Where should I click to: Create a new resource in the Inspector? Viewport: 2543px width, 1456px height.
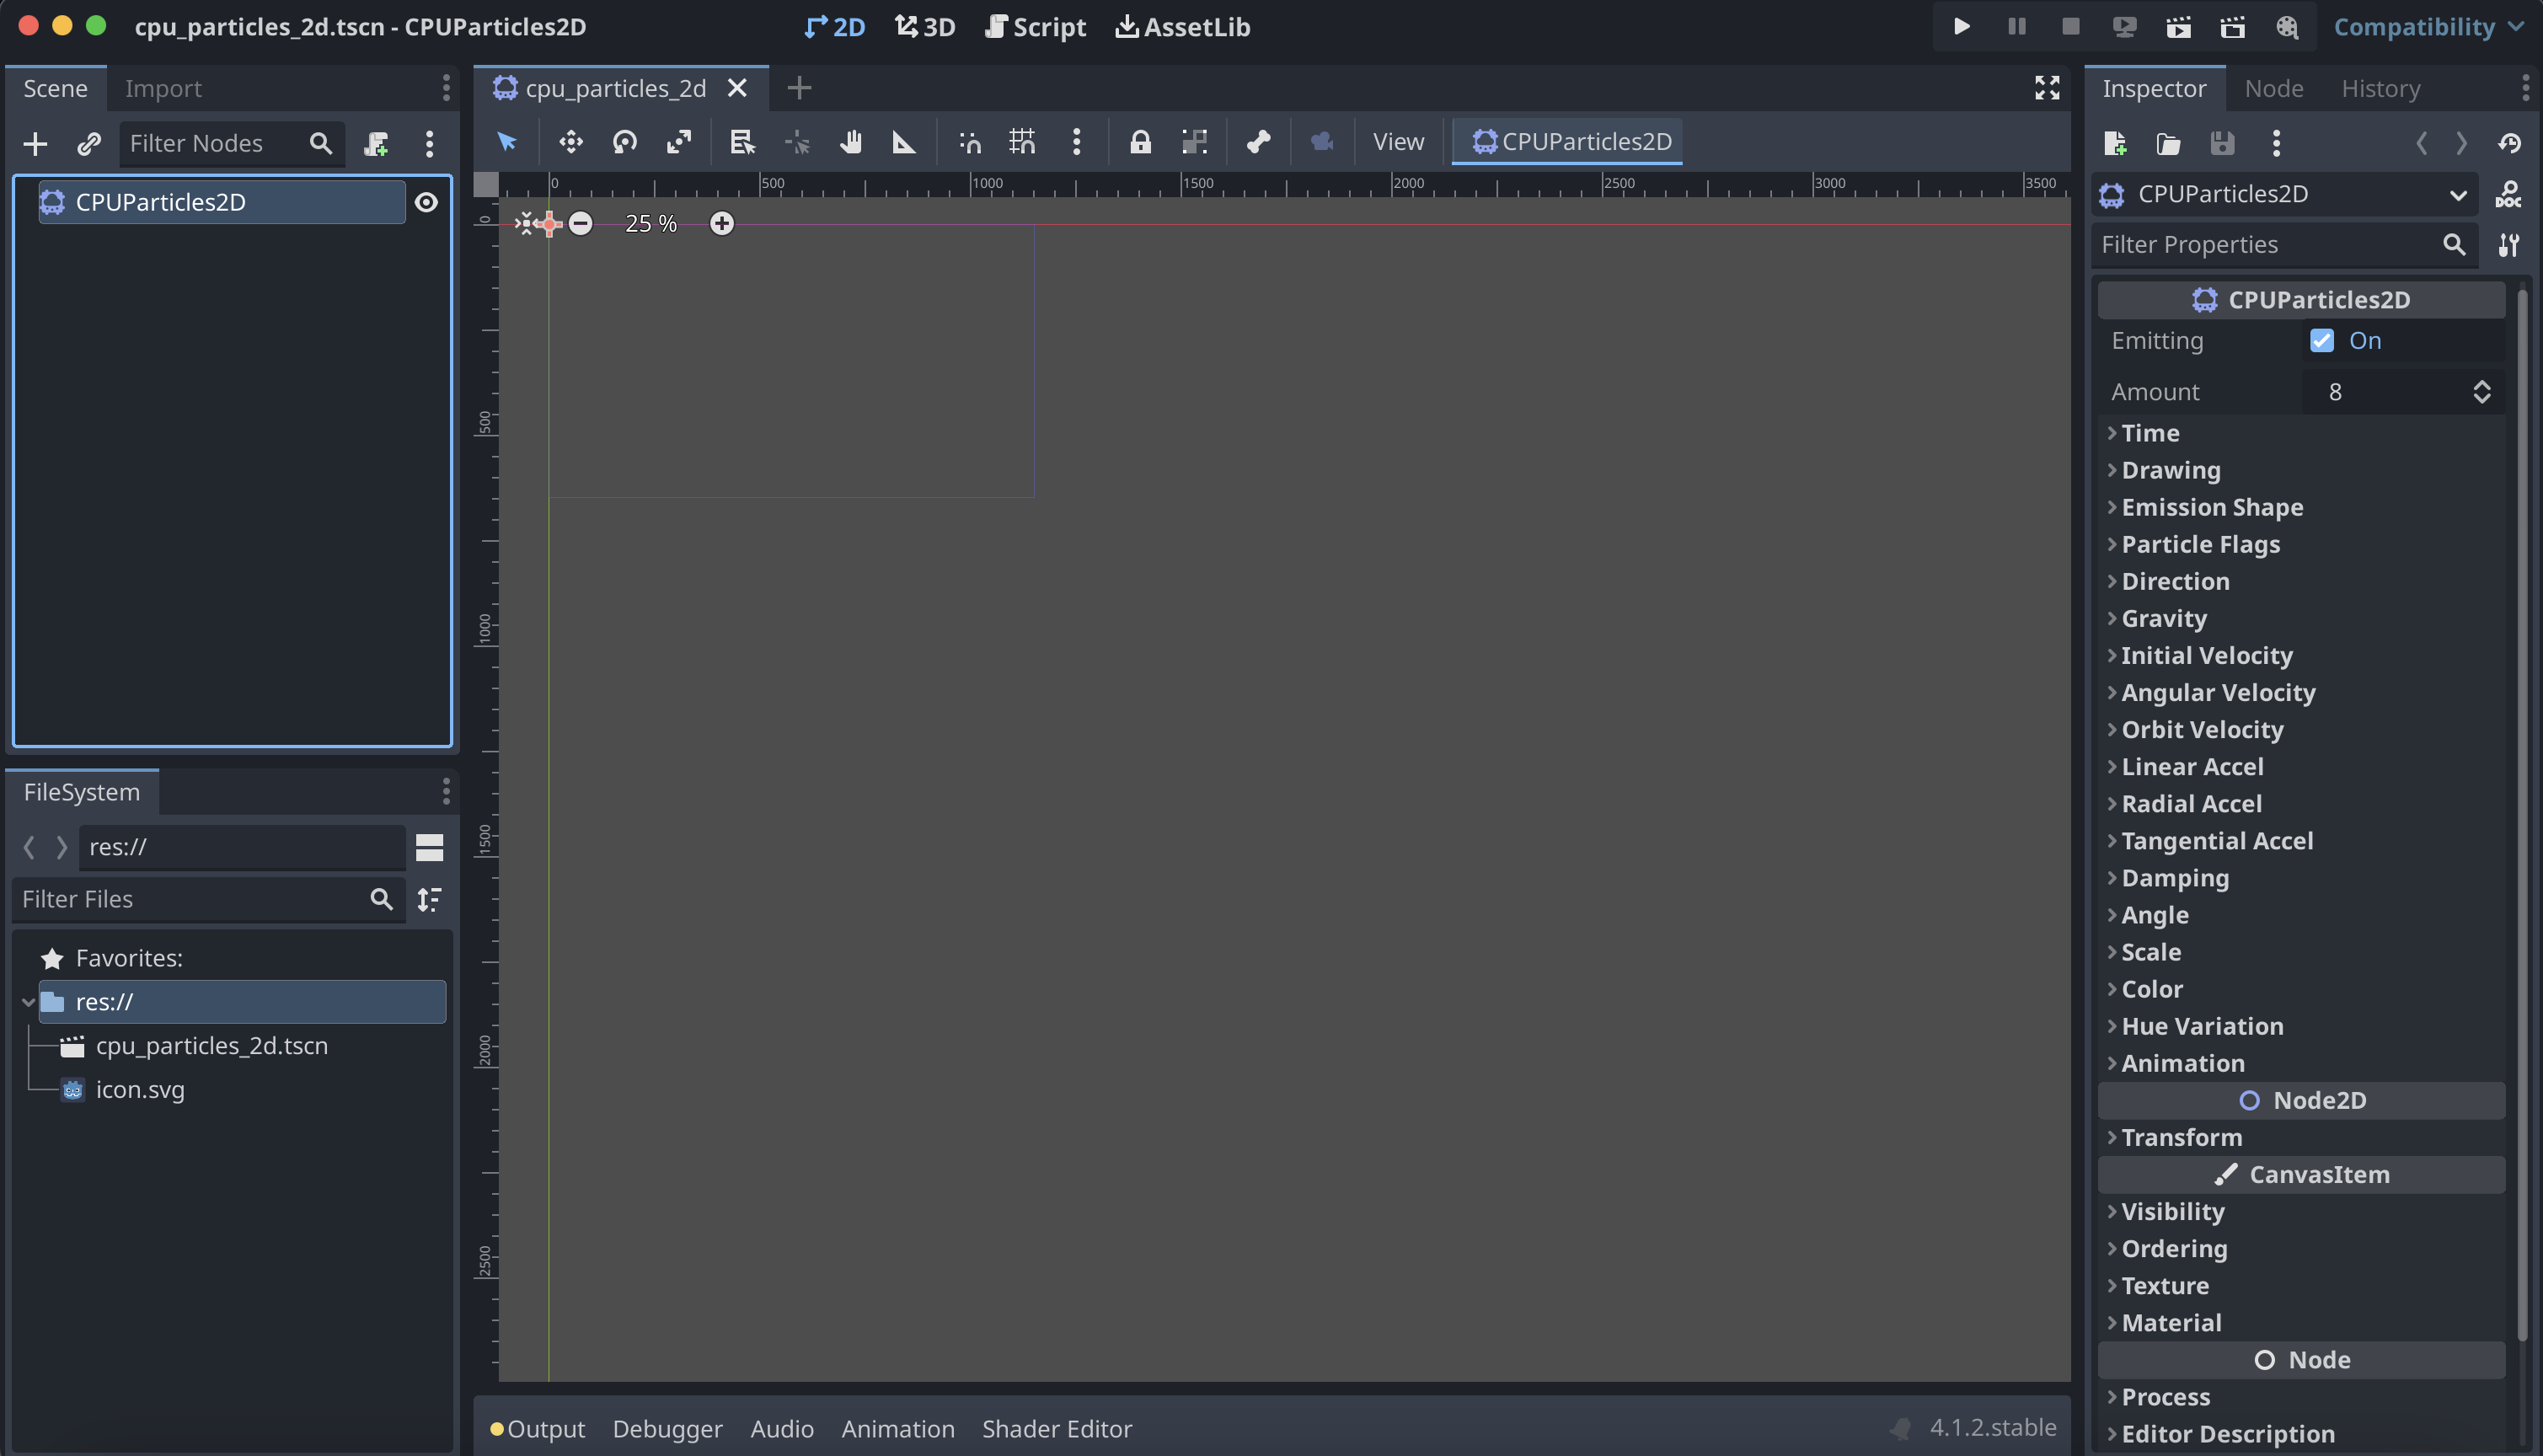pos(2116,143)
